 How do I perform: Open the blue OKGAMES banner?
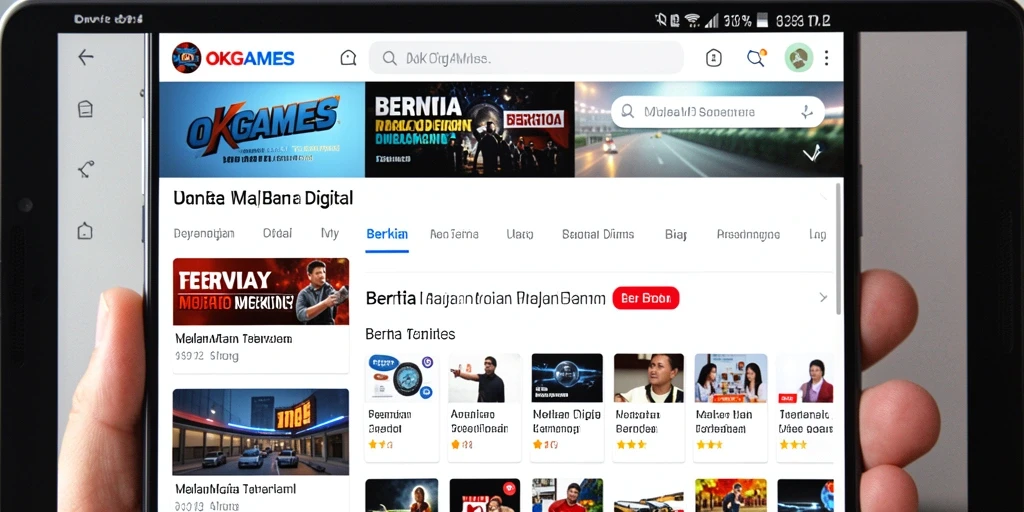click(x=262, y=129)
